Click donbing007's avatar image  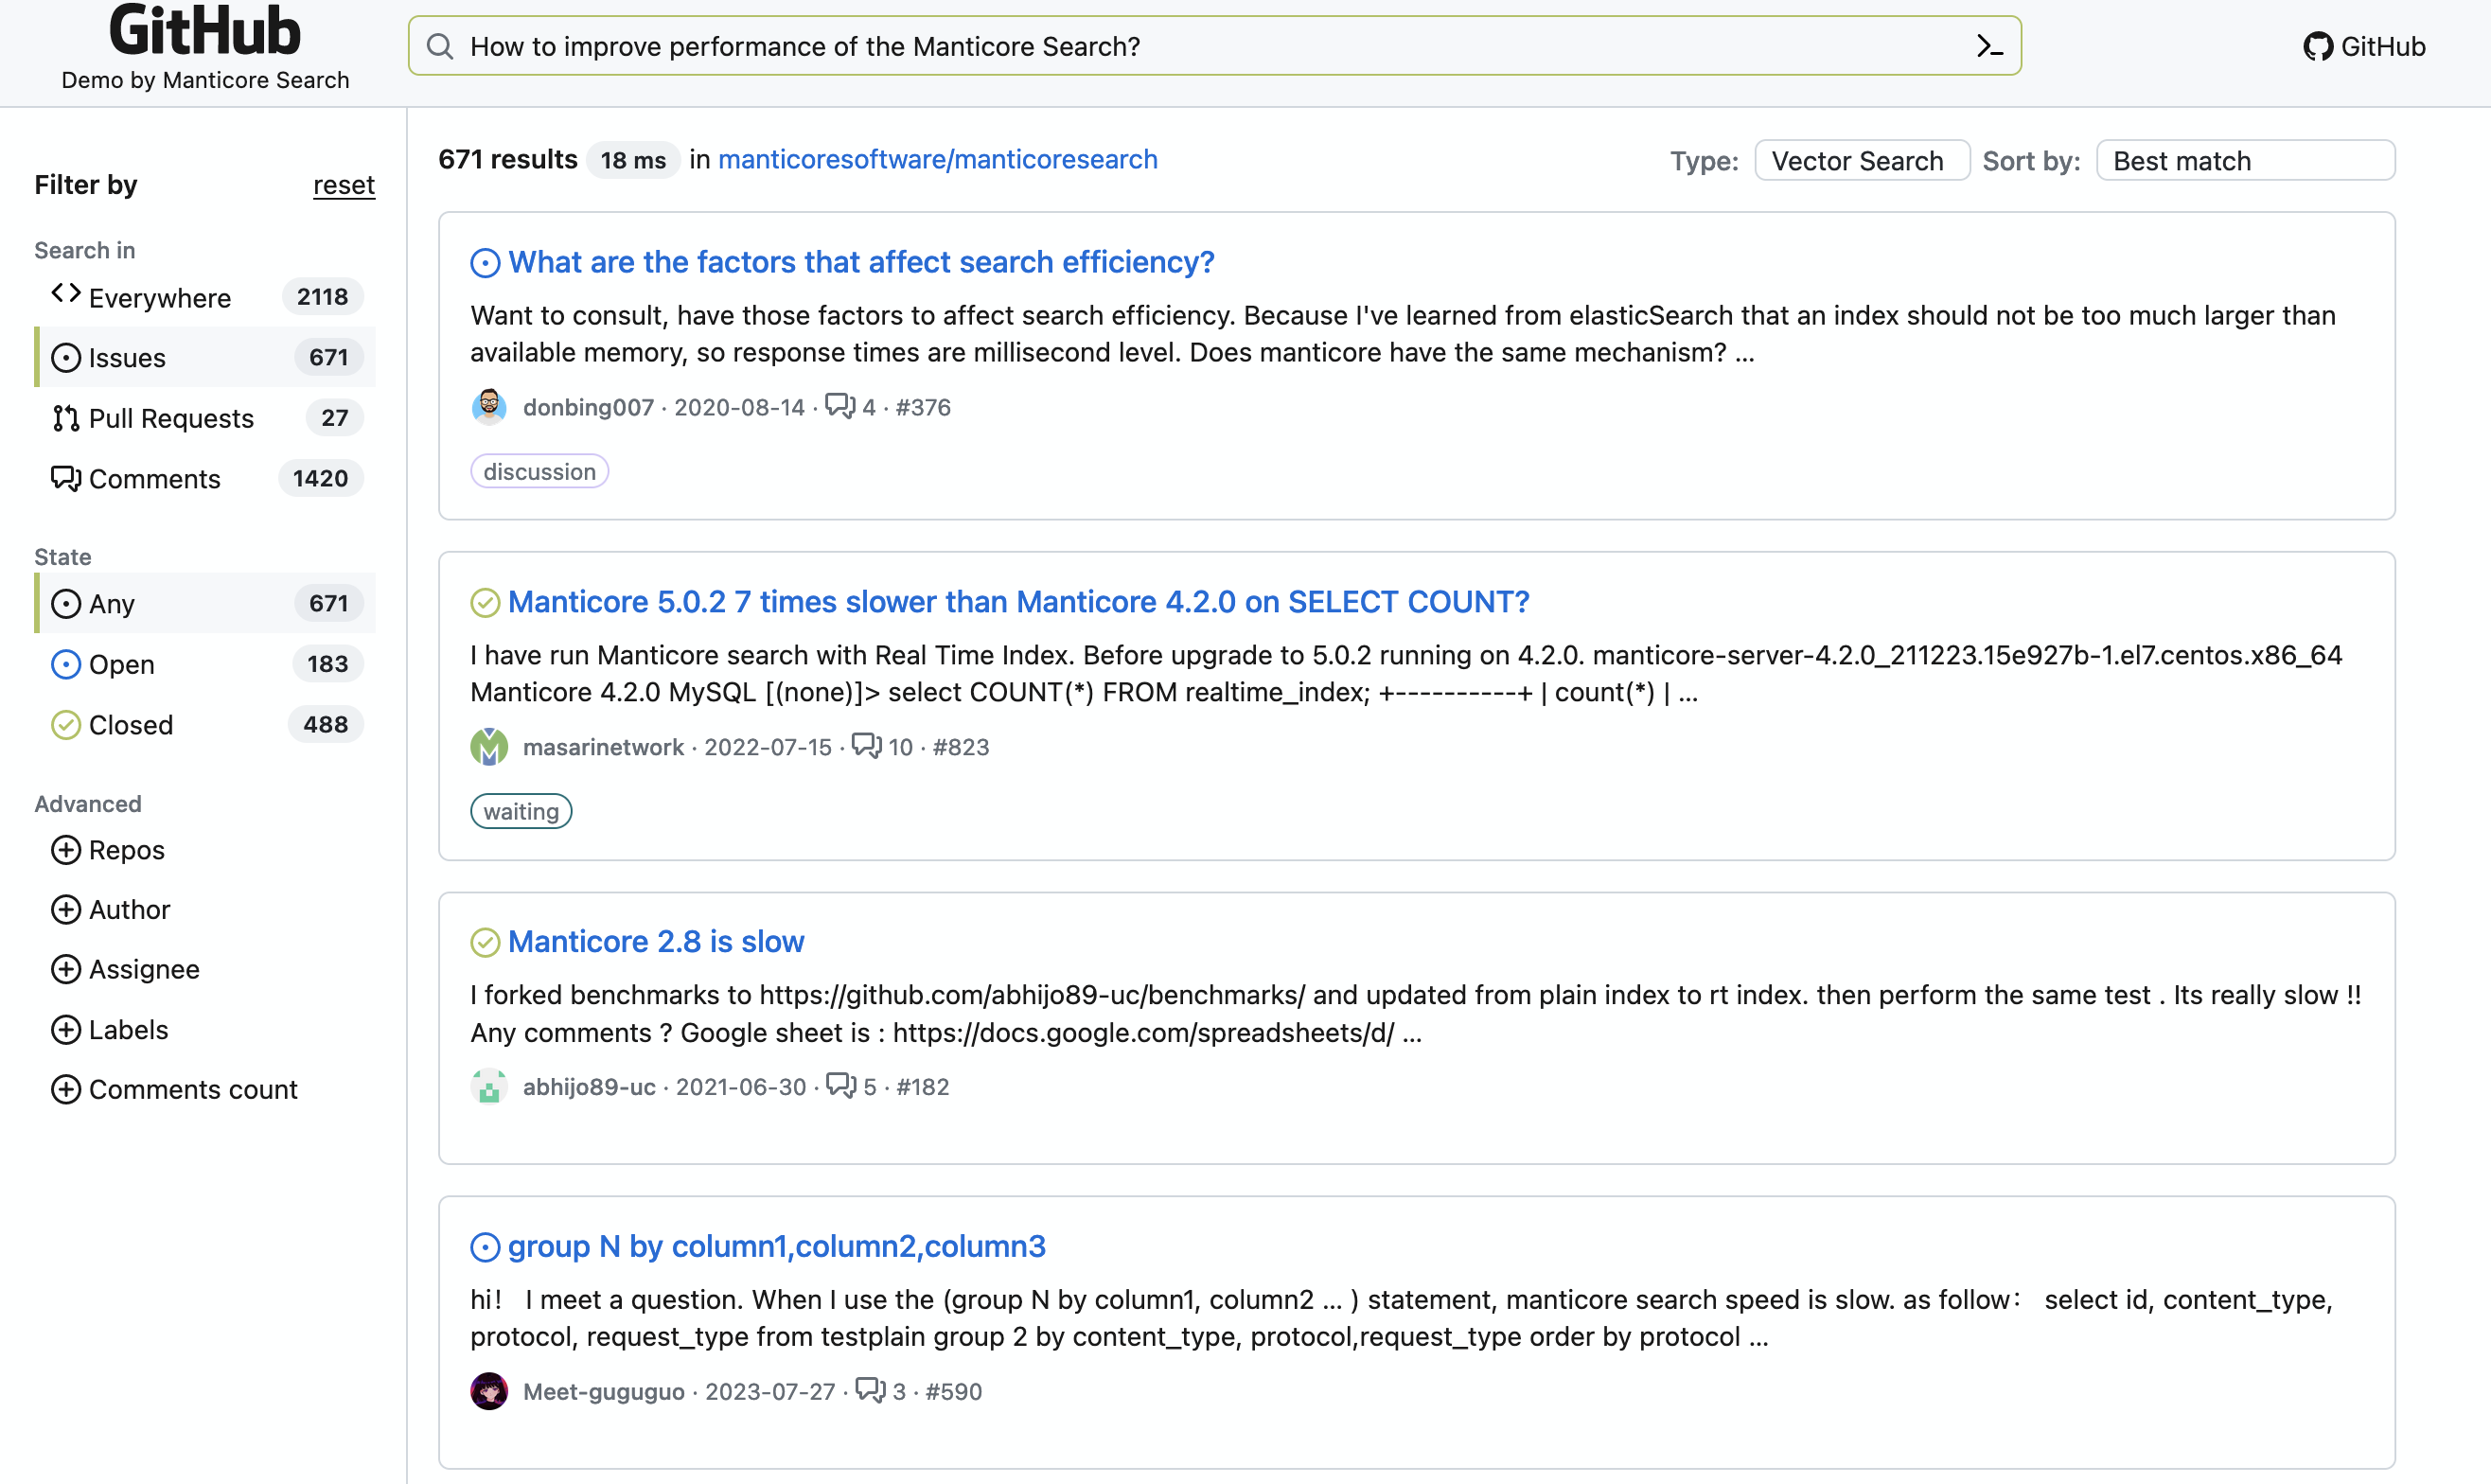pos(489,407)
